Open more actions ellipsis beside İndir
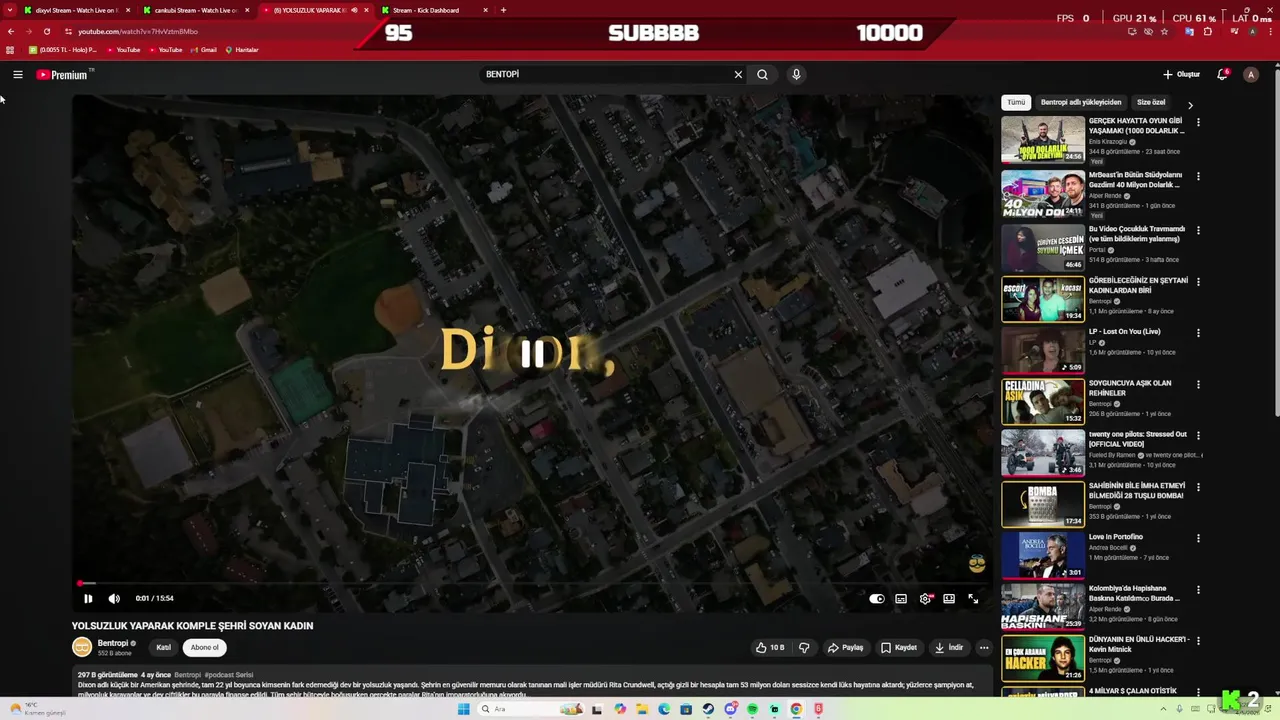Screen dimensions: 1280x720 pyautogui.click(x=984, y=647)
